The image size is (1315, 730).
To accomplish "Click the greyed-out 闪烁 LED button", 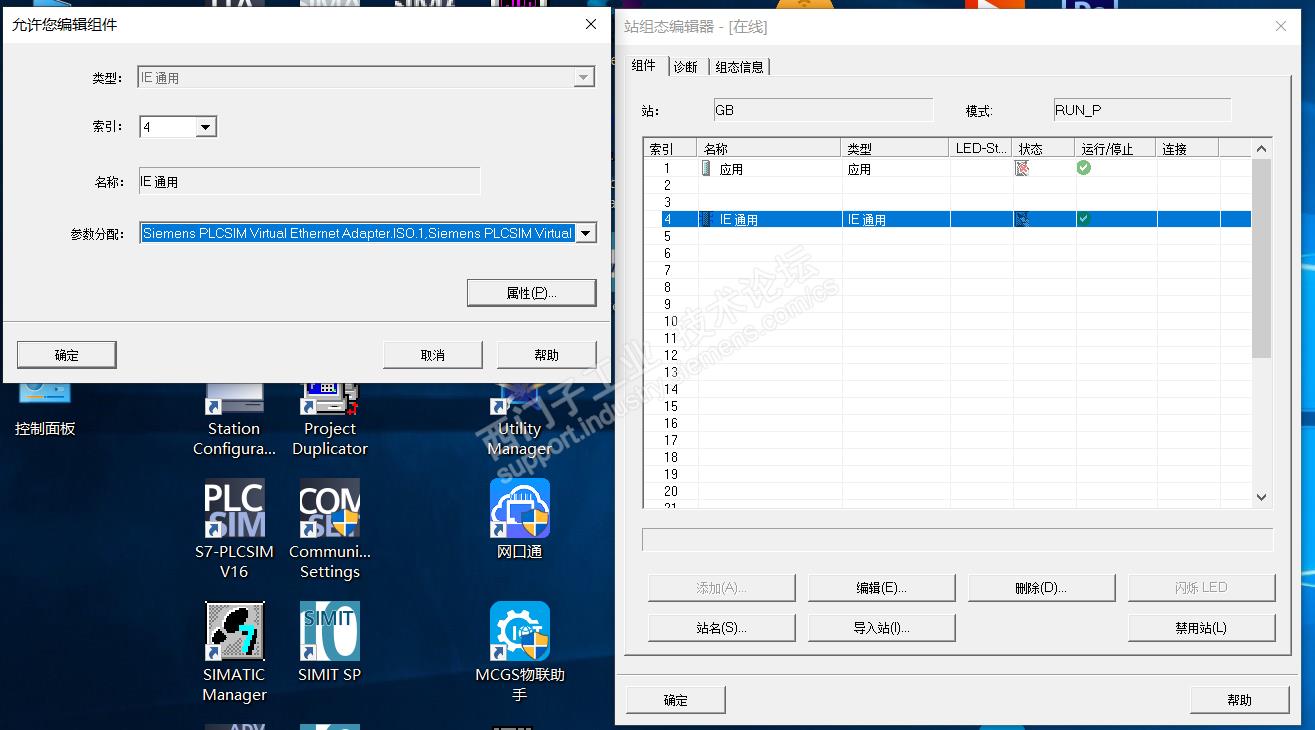I will [1201, 588].
